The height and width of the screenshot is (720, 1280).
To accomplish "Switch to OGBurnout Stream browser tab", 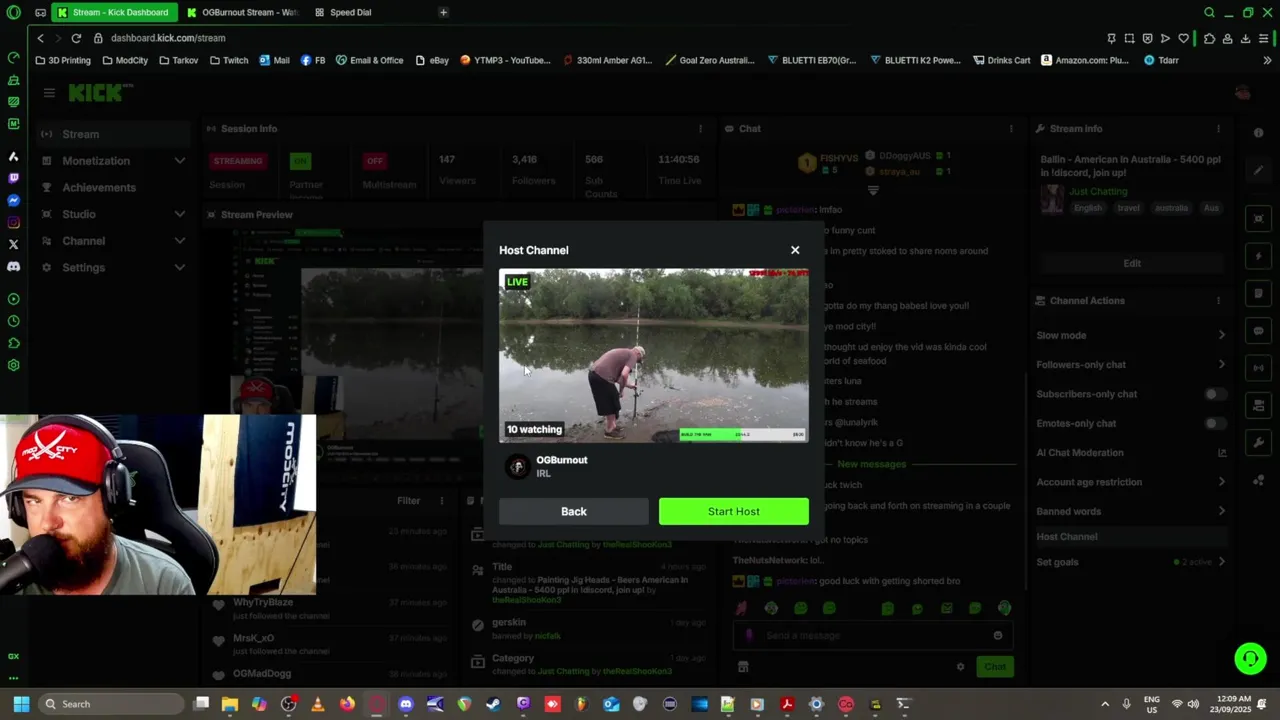I will click(x=243, y=12).
